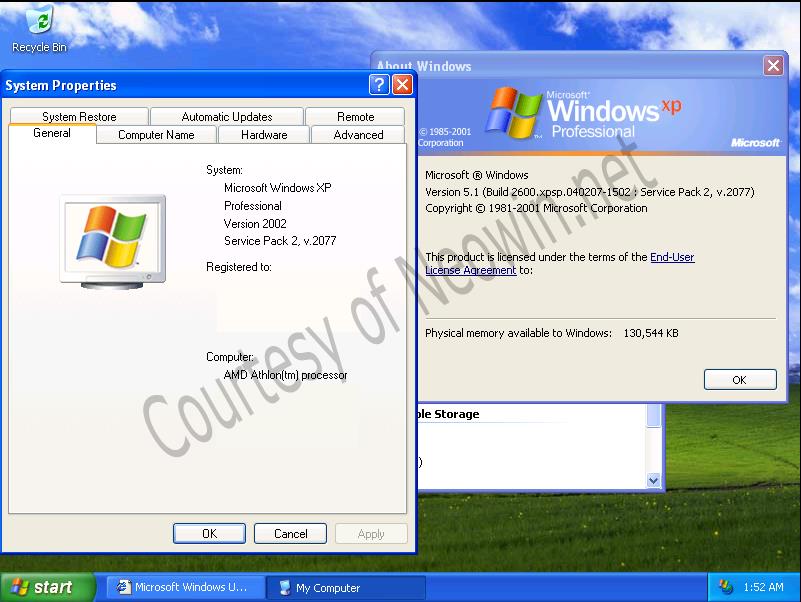Open the Recycle Bin desktop icon
The width and height of the screenshot is (801, 602).
tap(39, 29)
